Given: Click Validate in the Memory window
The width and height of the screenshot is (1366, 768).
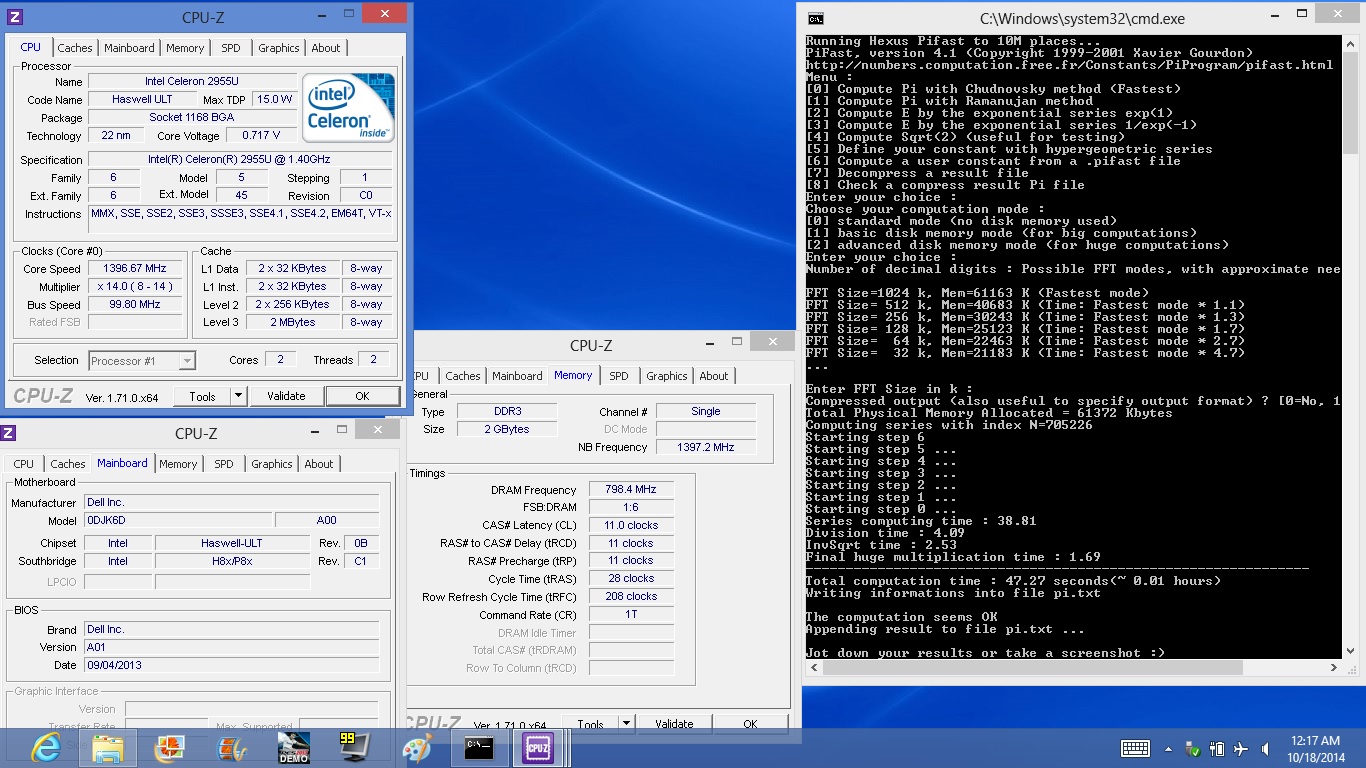Looking at the screenshot, I should coord(674,724).
